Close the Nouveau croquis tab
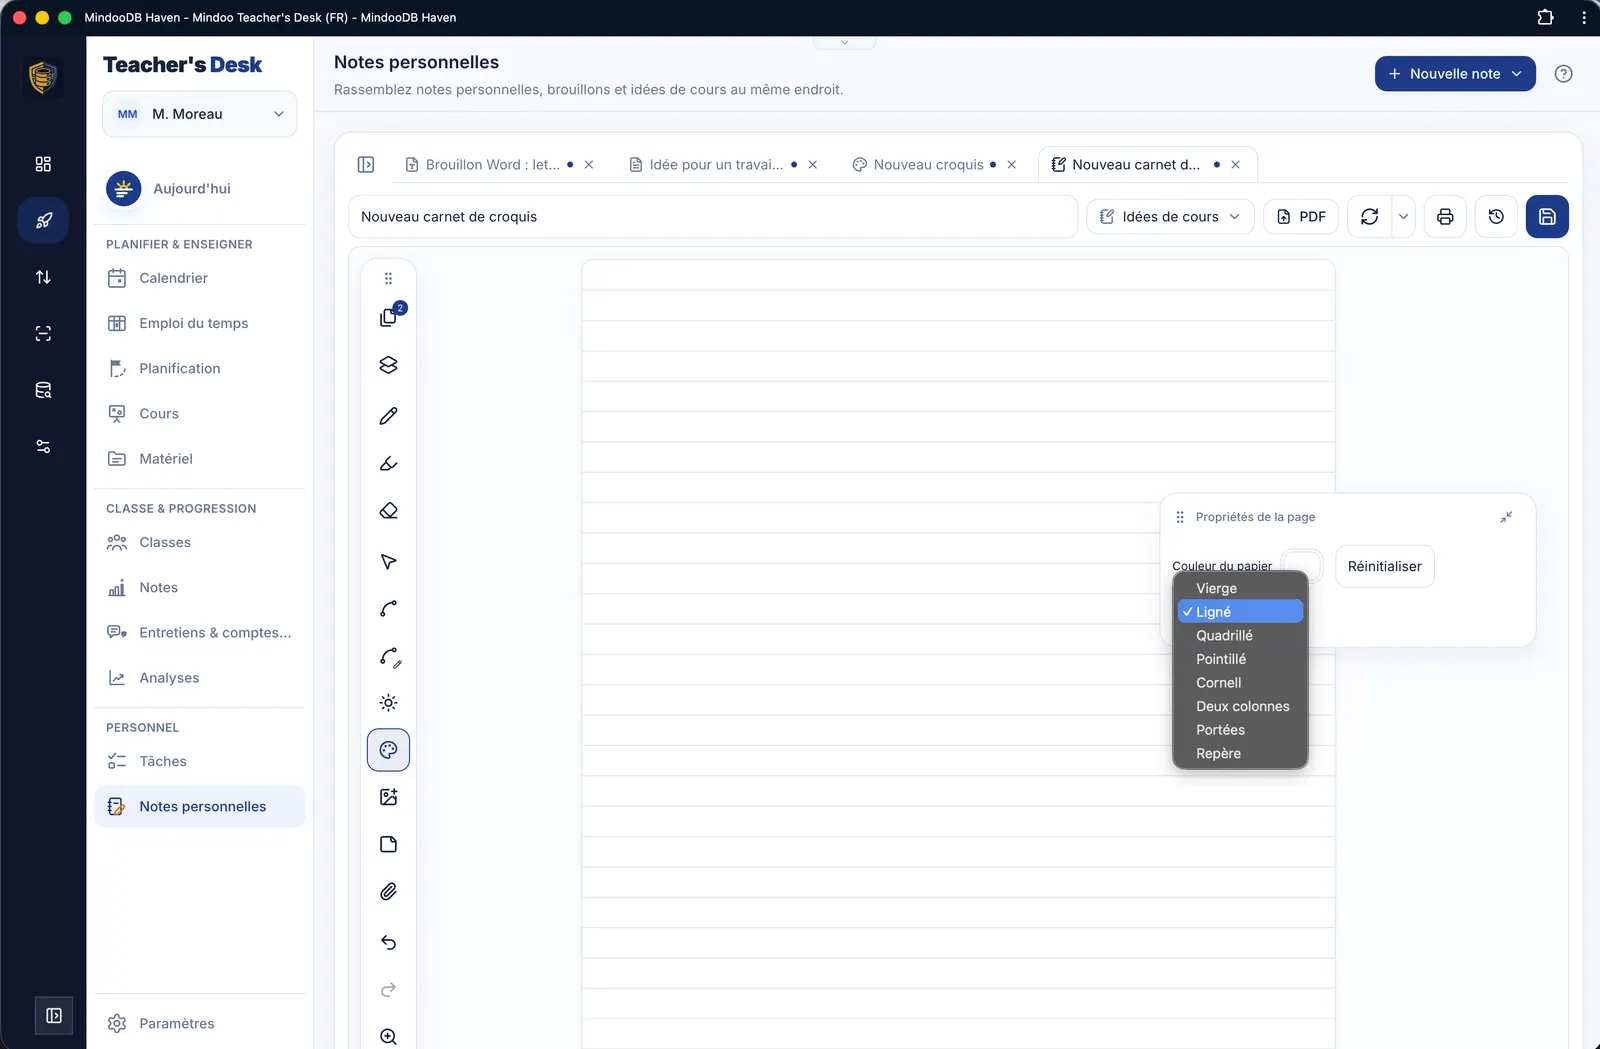The image size is (1600, 1049). coord(1012,165)
